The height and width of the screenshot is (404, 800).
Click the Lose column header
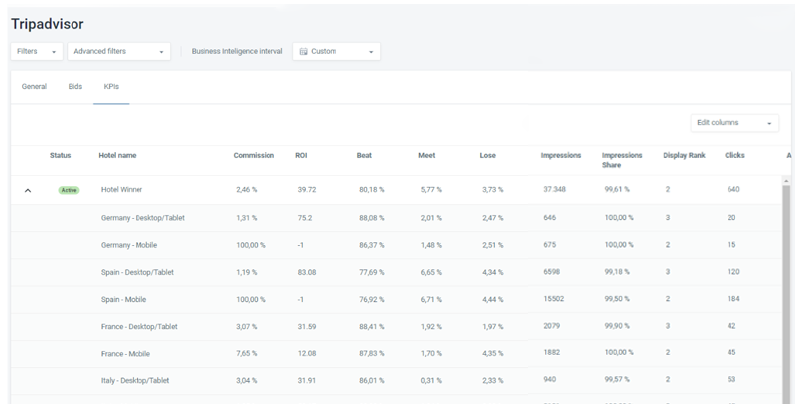487,156
